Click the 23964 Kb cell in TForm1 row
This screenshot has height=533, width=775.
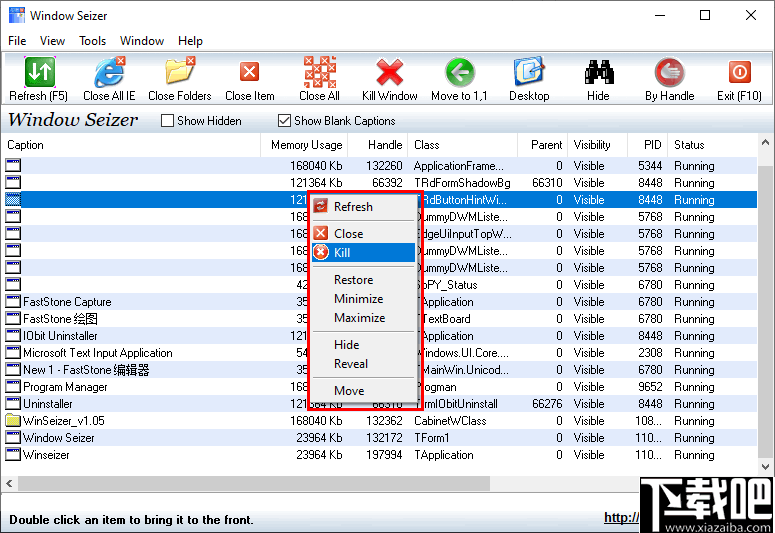pyautogui.click(x=319, y=438)
